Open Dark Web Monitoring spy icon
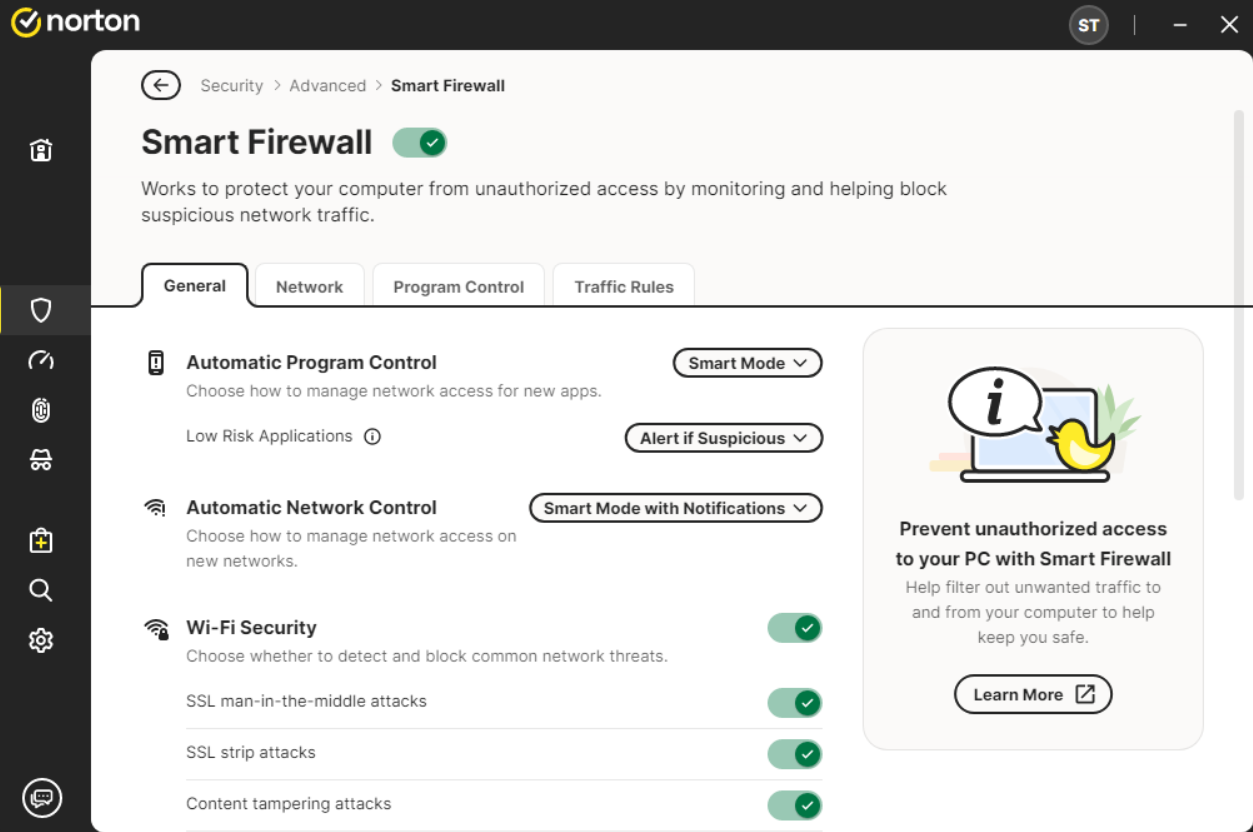 pos(40,459)
